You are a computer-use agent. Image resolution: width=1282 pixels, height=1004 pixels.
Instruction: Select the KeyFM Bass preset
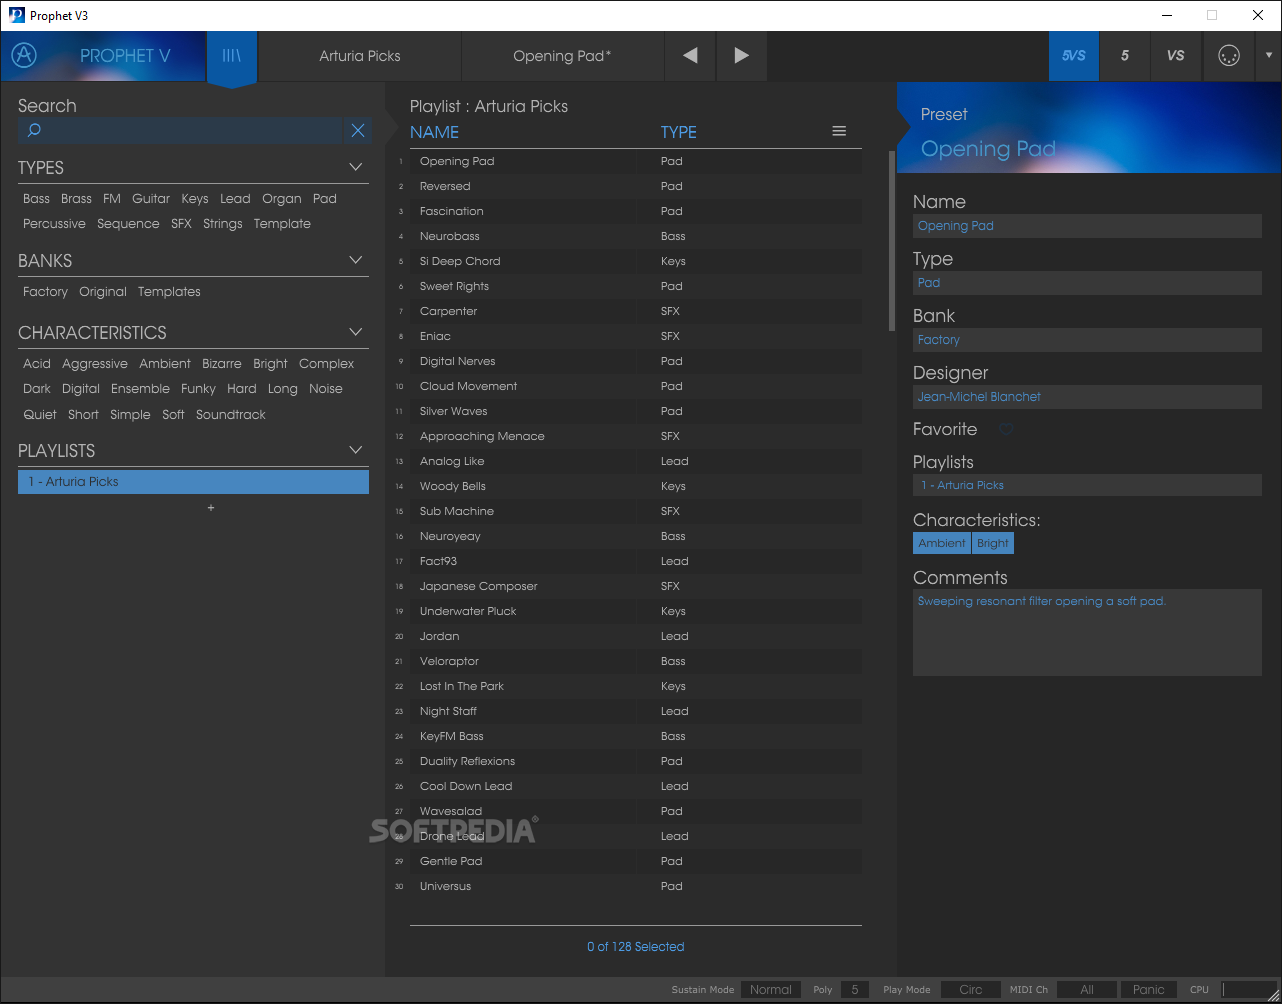[635, 736]
